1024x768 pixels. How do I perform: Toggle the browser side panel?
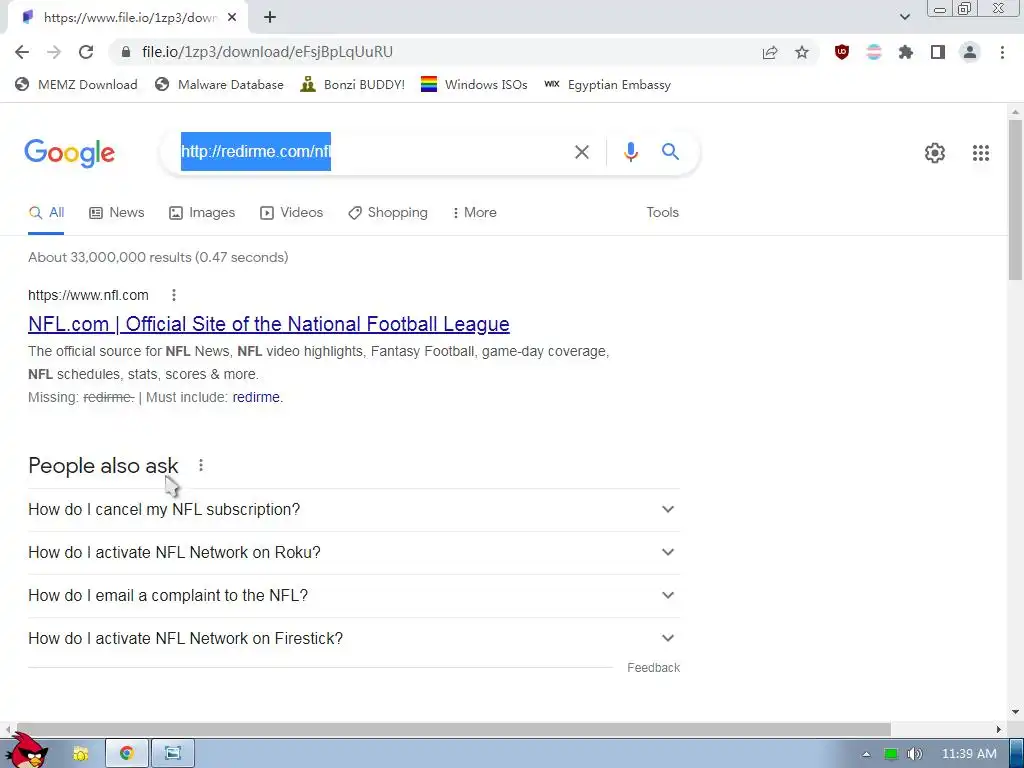[x=938, y=52]
